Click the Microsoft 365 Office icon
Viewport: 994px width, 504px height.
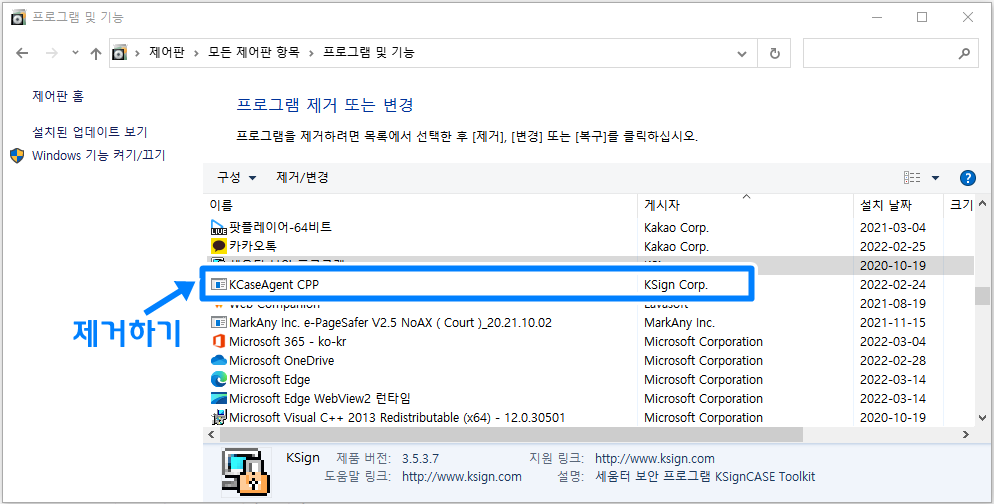coord(219,341)
